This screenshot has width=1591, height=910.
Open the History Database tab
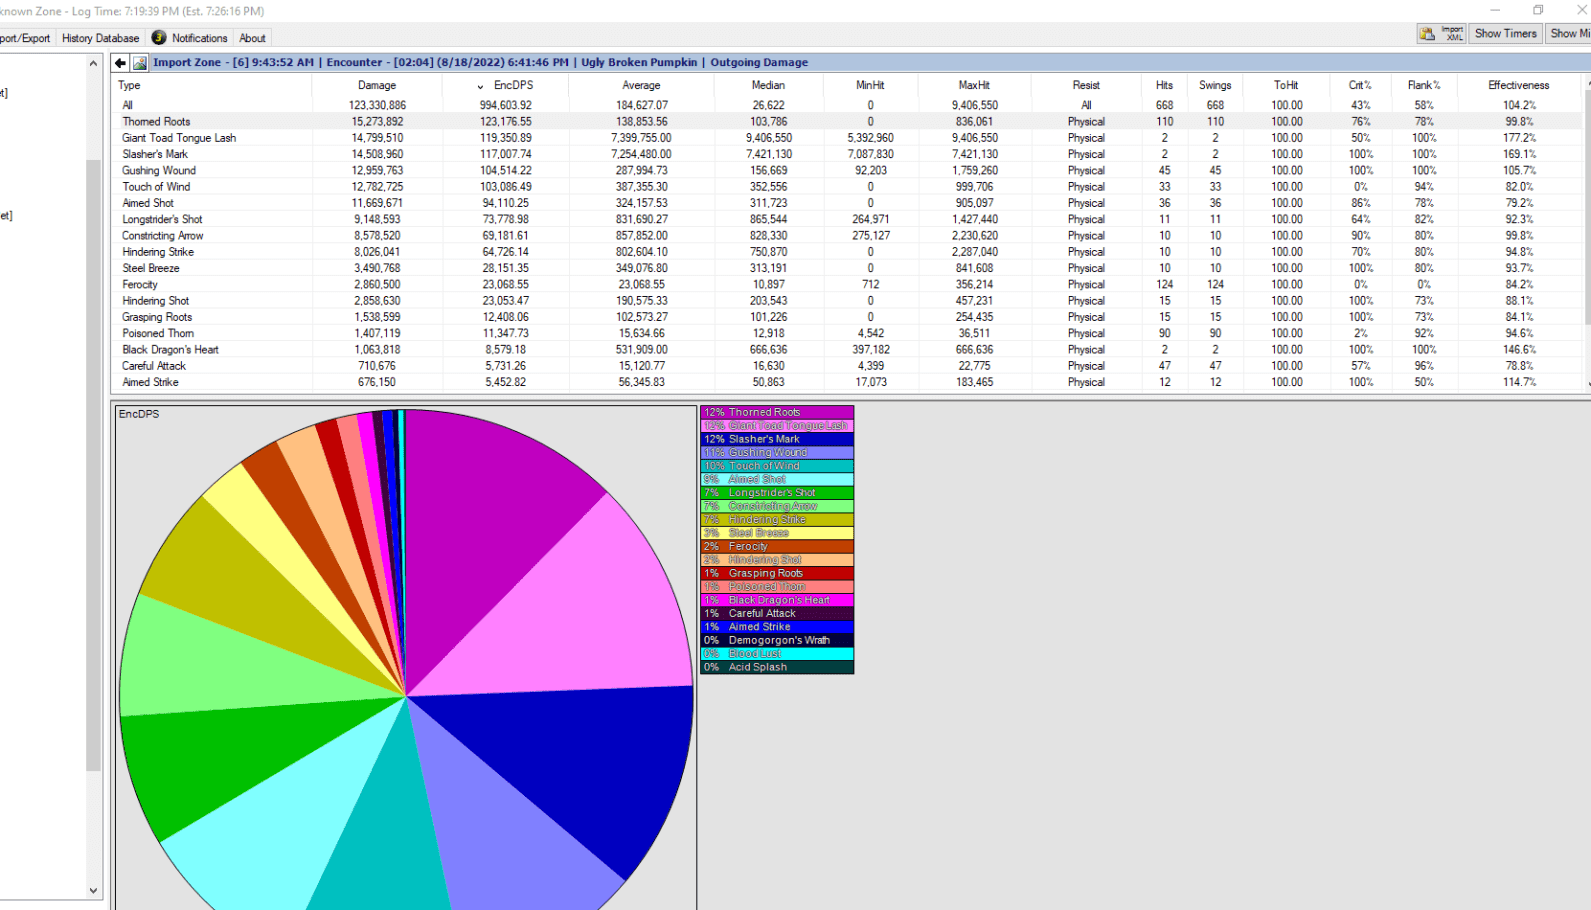point(100,38)
